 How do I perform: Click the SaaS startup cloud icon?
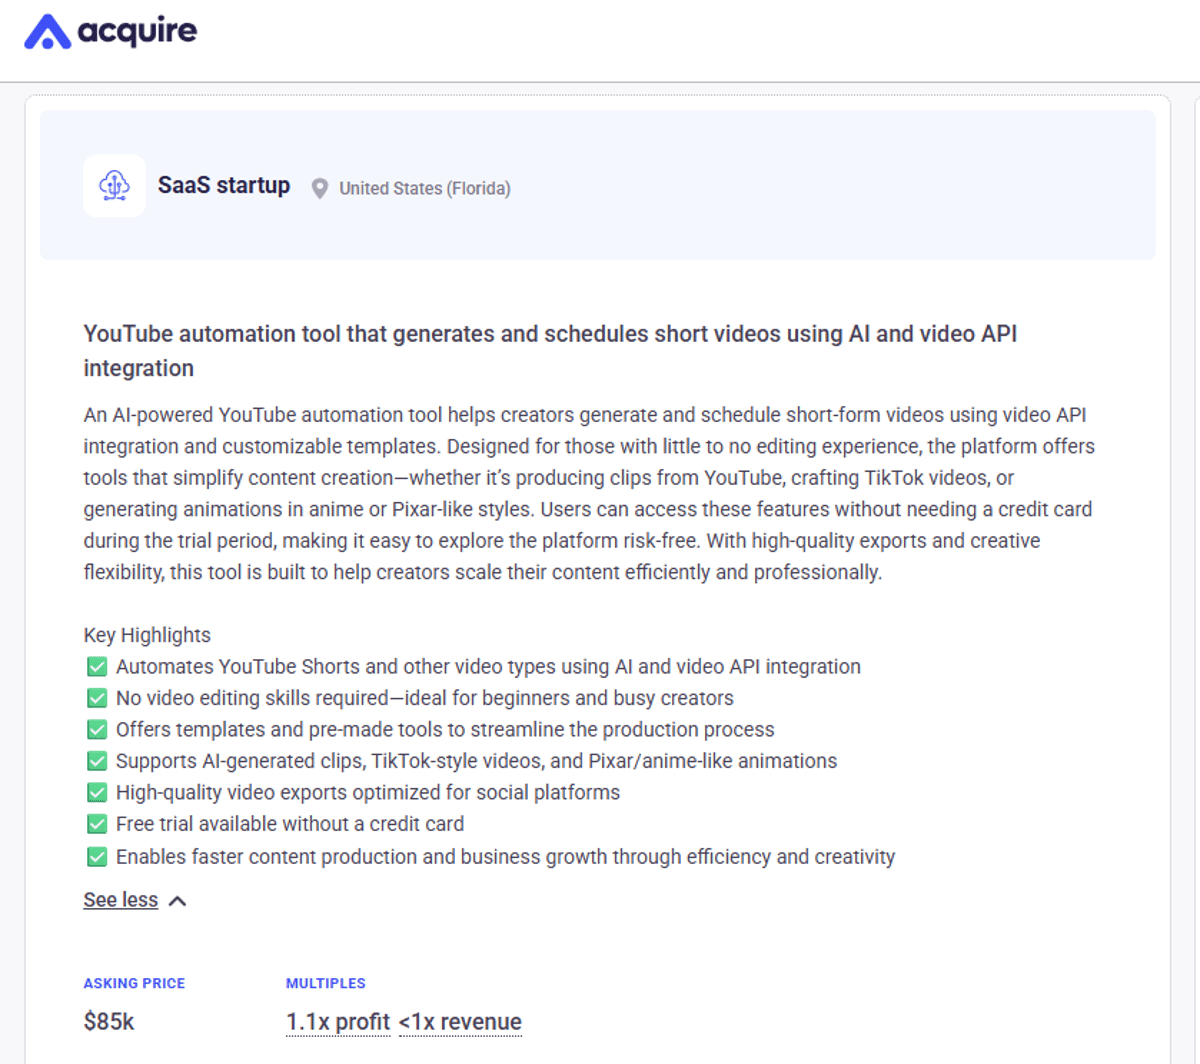(x=114, y=185)
